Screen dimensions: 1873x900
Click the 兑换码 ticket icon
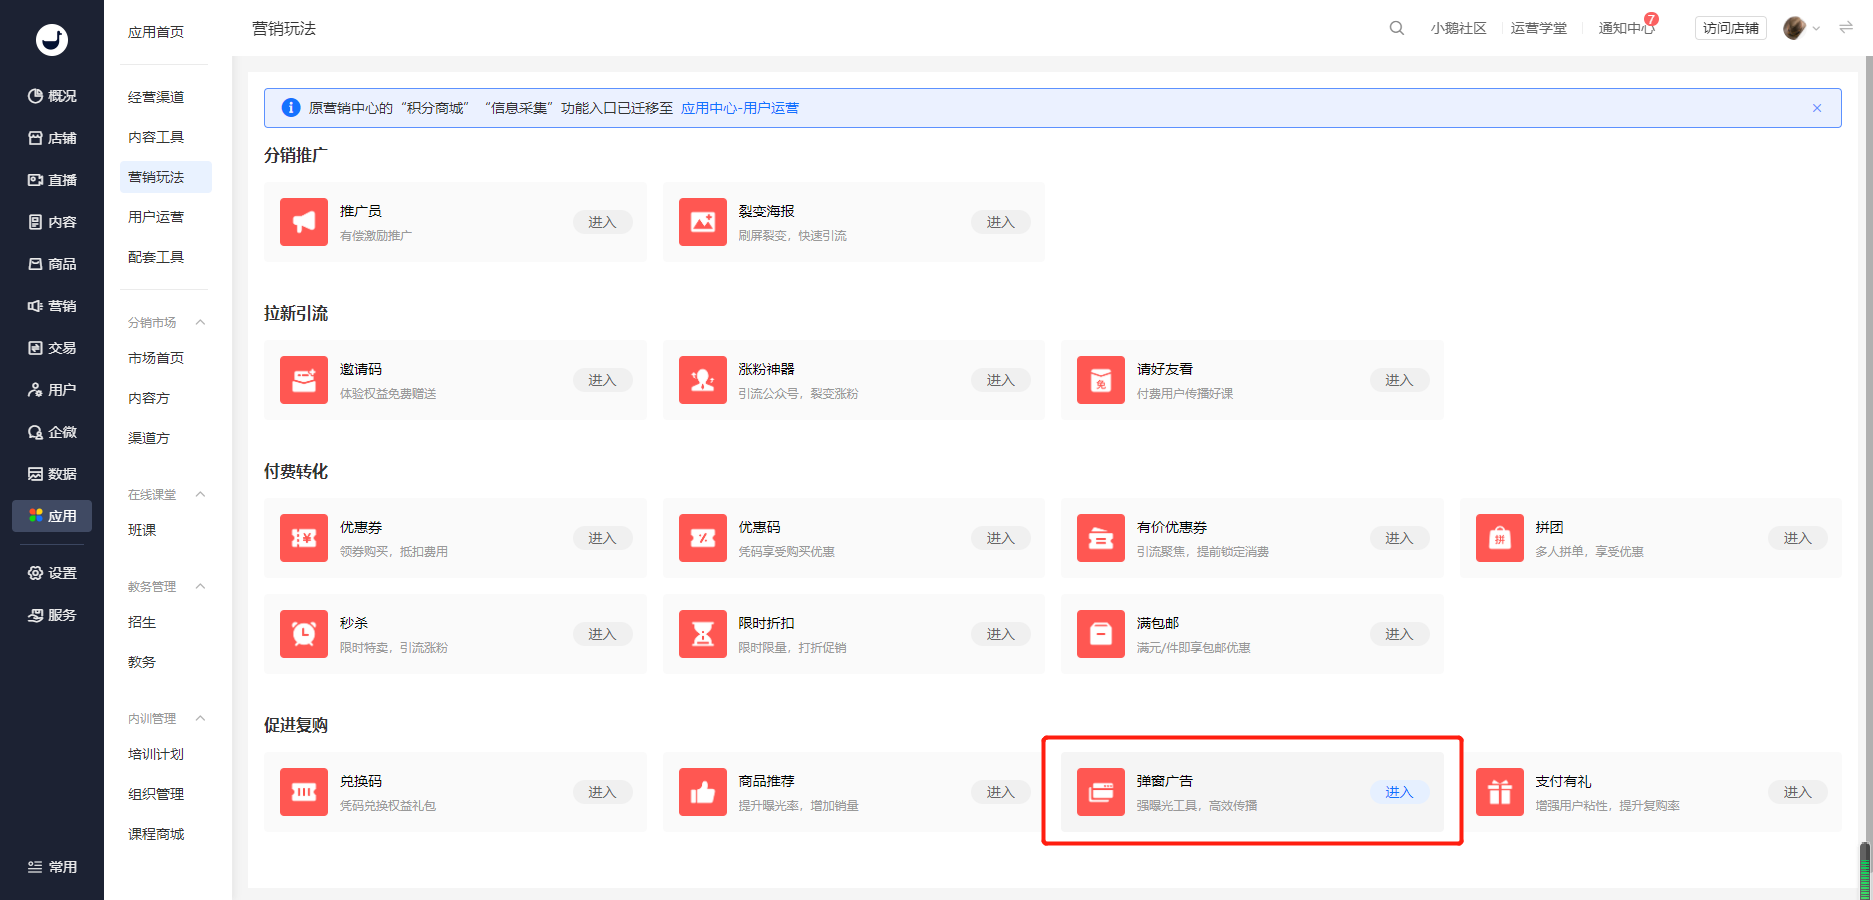pos(304,792)
